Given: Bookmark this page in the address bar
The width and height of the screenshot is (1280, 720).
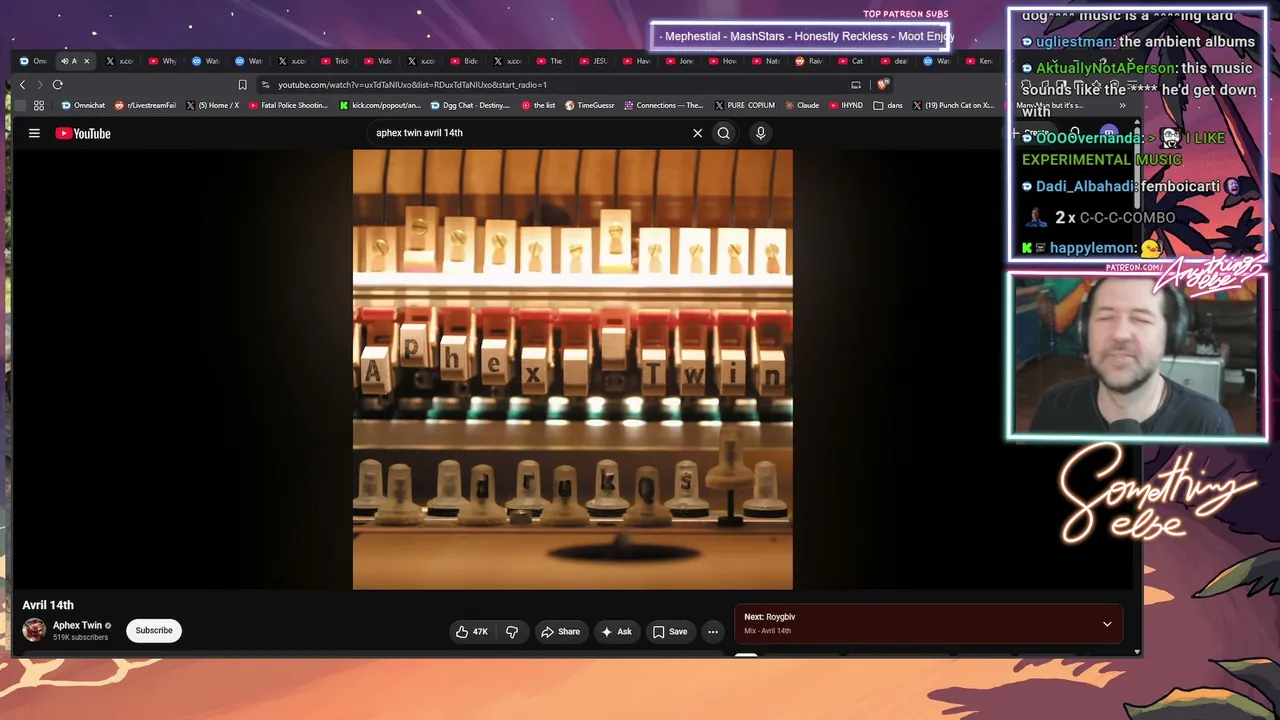Looking at the screenshot, I should point(242,85).
